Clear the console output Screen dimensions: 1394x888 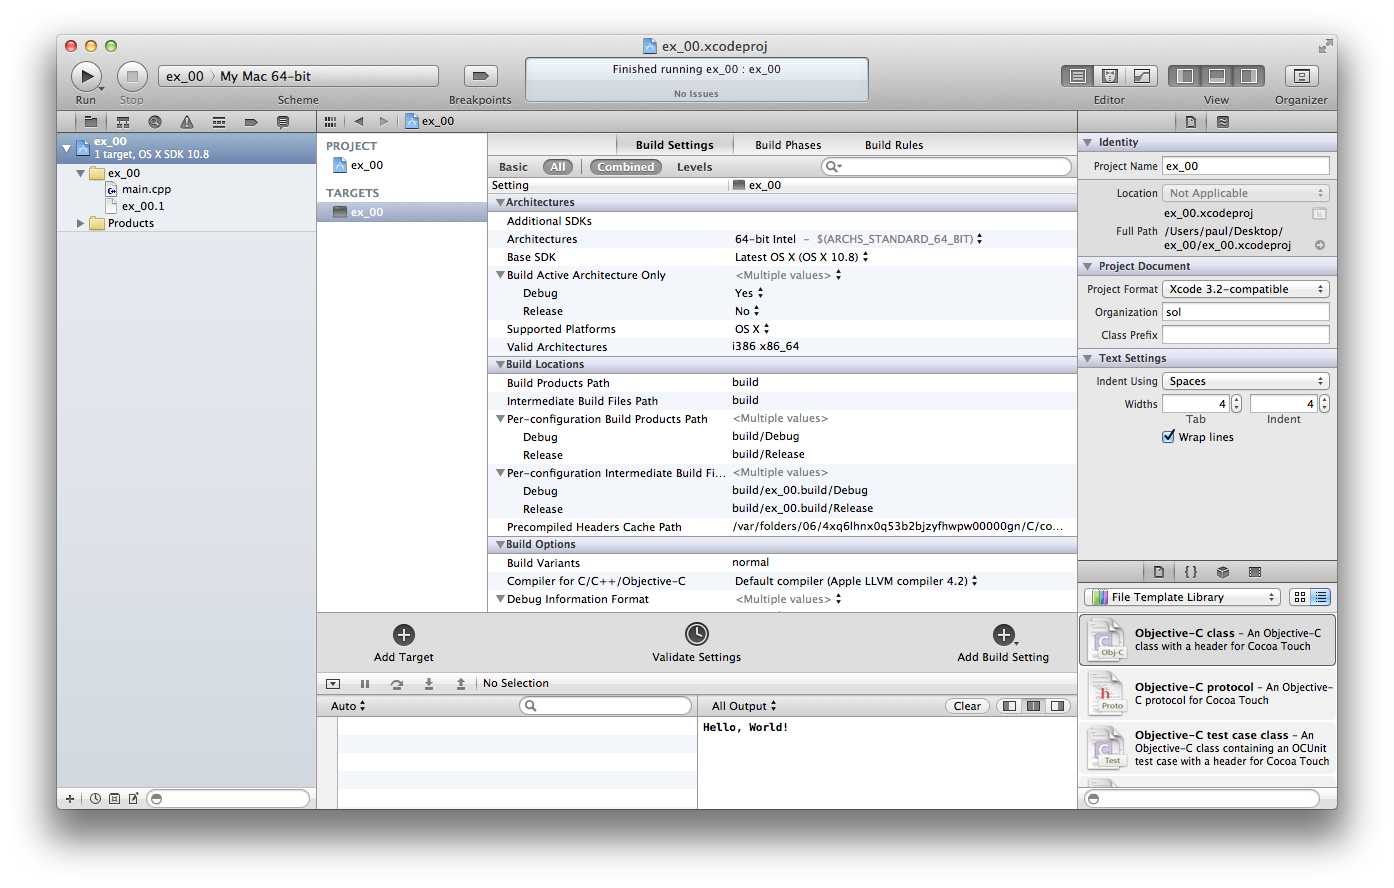point(967,706)
